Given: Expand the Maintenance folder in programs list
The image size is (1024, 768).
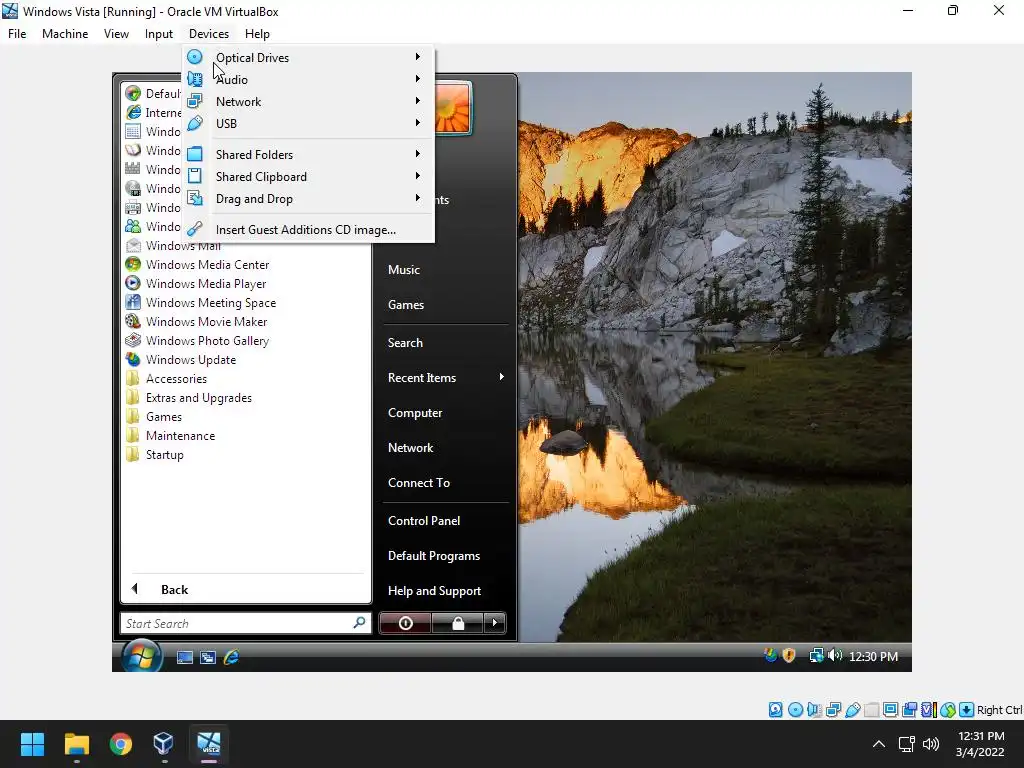Looking at the screenshot, I should pos(170,435).
